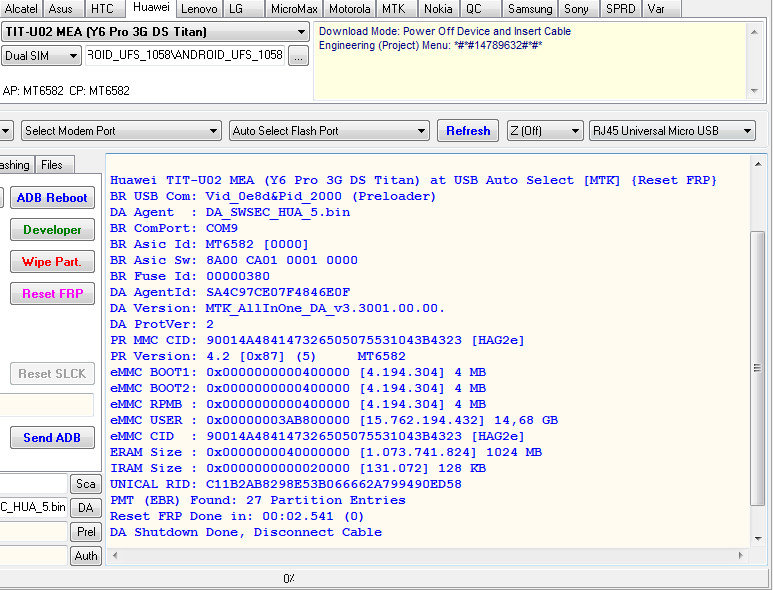Select the Nokia tab
Image resolution: width=773 pixels, height=590 pixels.
click(437, 9)
